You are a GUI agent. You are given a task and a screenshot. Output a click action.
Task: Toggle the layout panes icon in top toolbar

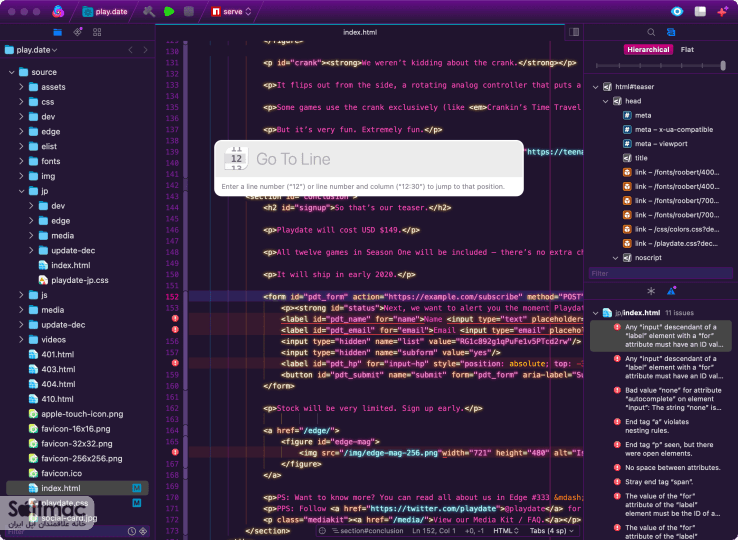tap(700, 11)
